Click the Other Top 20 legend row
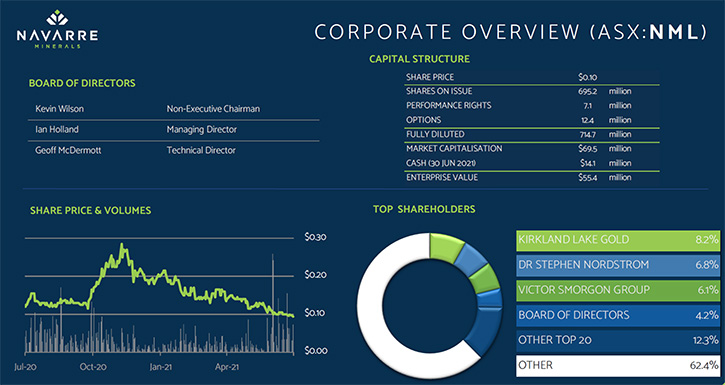The height and width of the screenshot is (385, 725). click(x=618, y=341)
